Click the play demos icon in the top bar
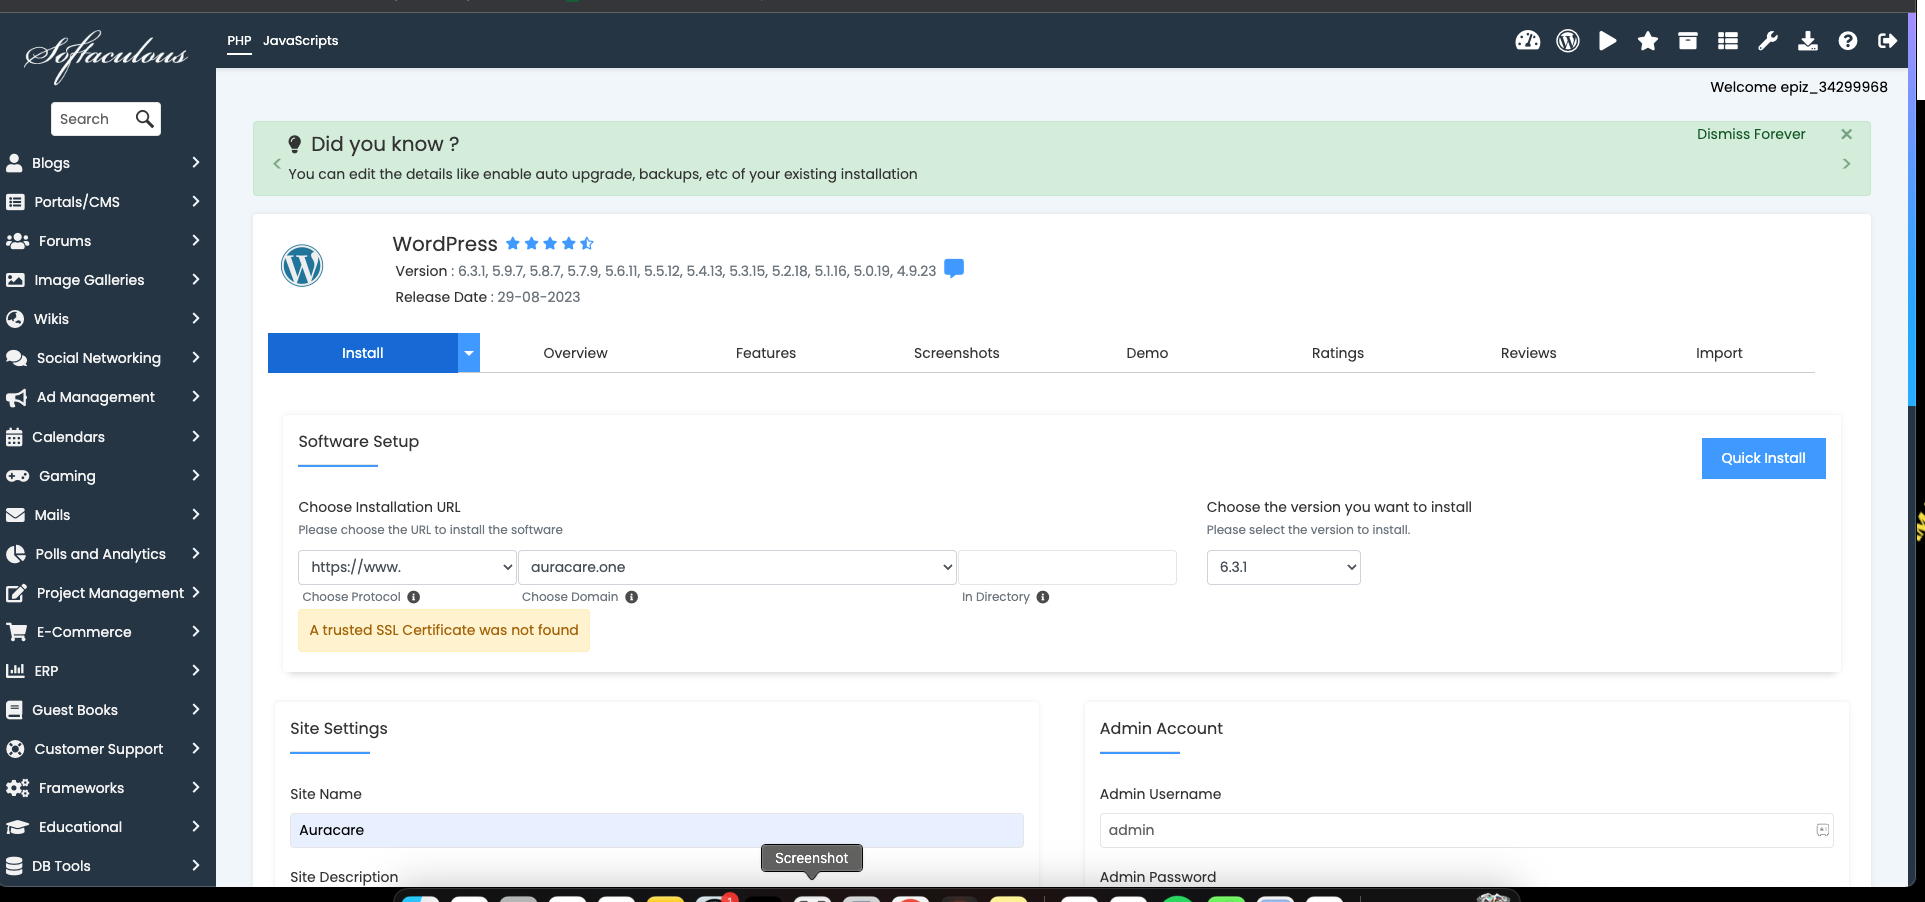Viewport: 1925px width, 902px height. click(1607, 41)
